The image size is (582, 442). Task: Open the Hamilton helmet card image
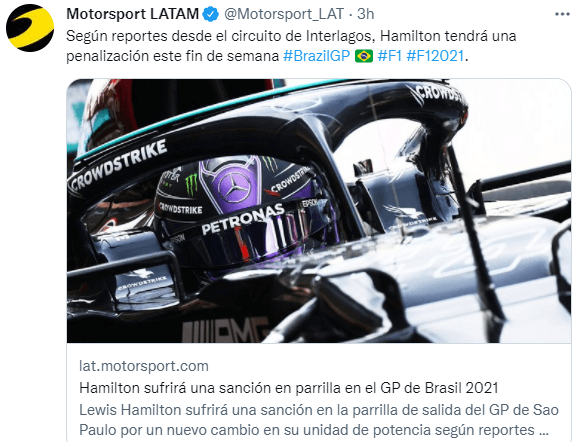pyautogui.click(x=319, y=210)
